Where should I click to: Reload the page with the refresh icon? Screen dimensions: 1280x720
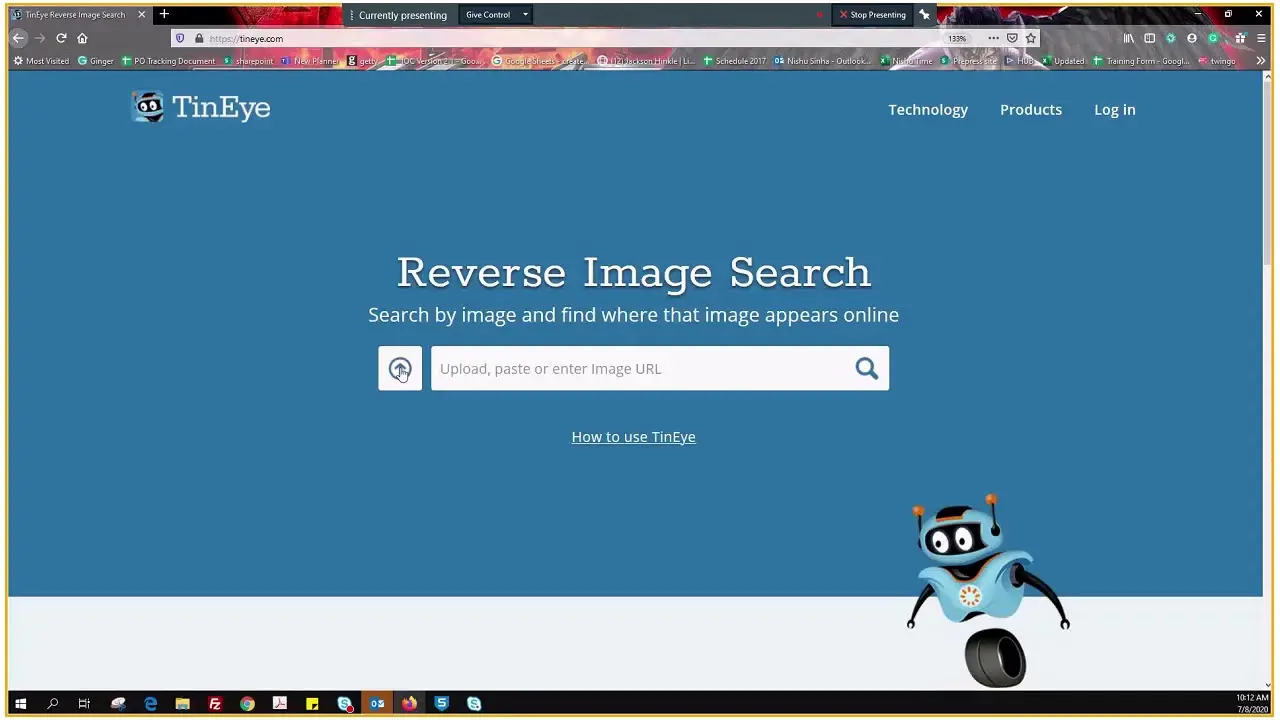61,38
